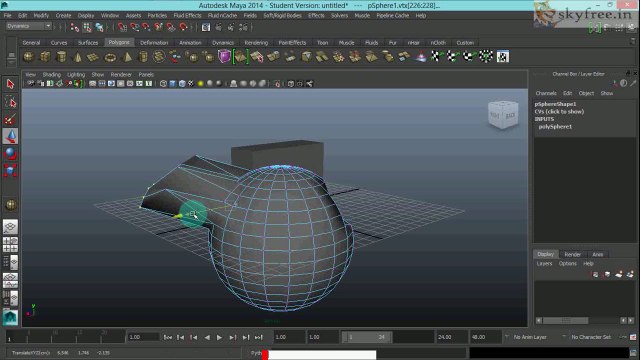The height and width of the screenshot is (360, 640).
Task: Toggle snap to points
Action: coord(146,27)
